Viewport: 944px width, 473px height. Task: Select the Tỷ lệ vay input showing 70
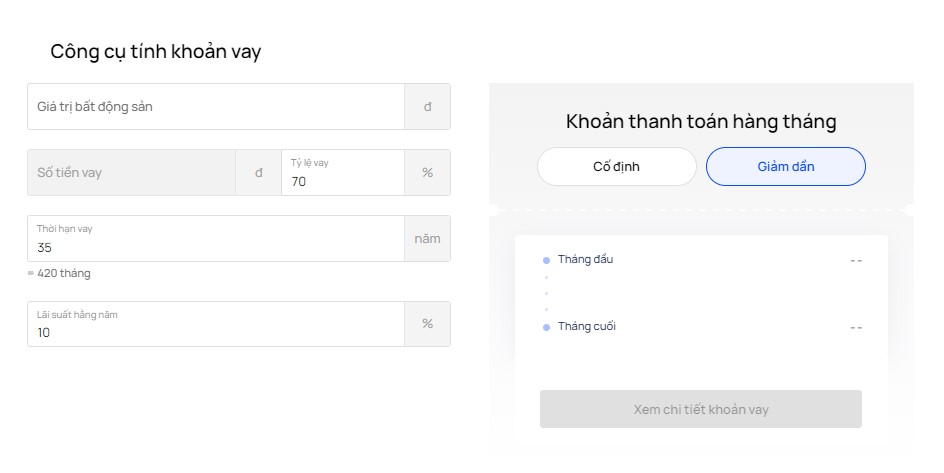343,173
